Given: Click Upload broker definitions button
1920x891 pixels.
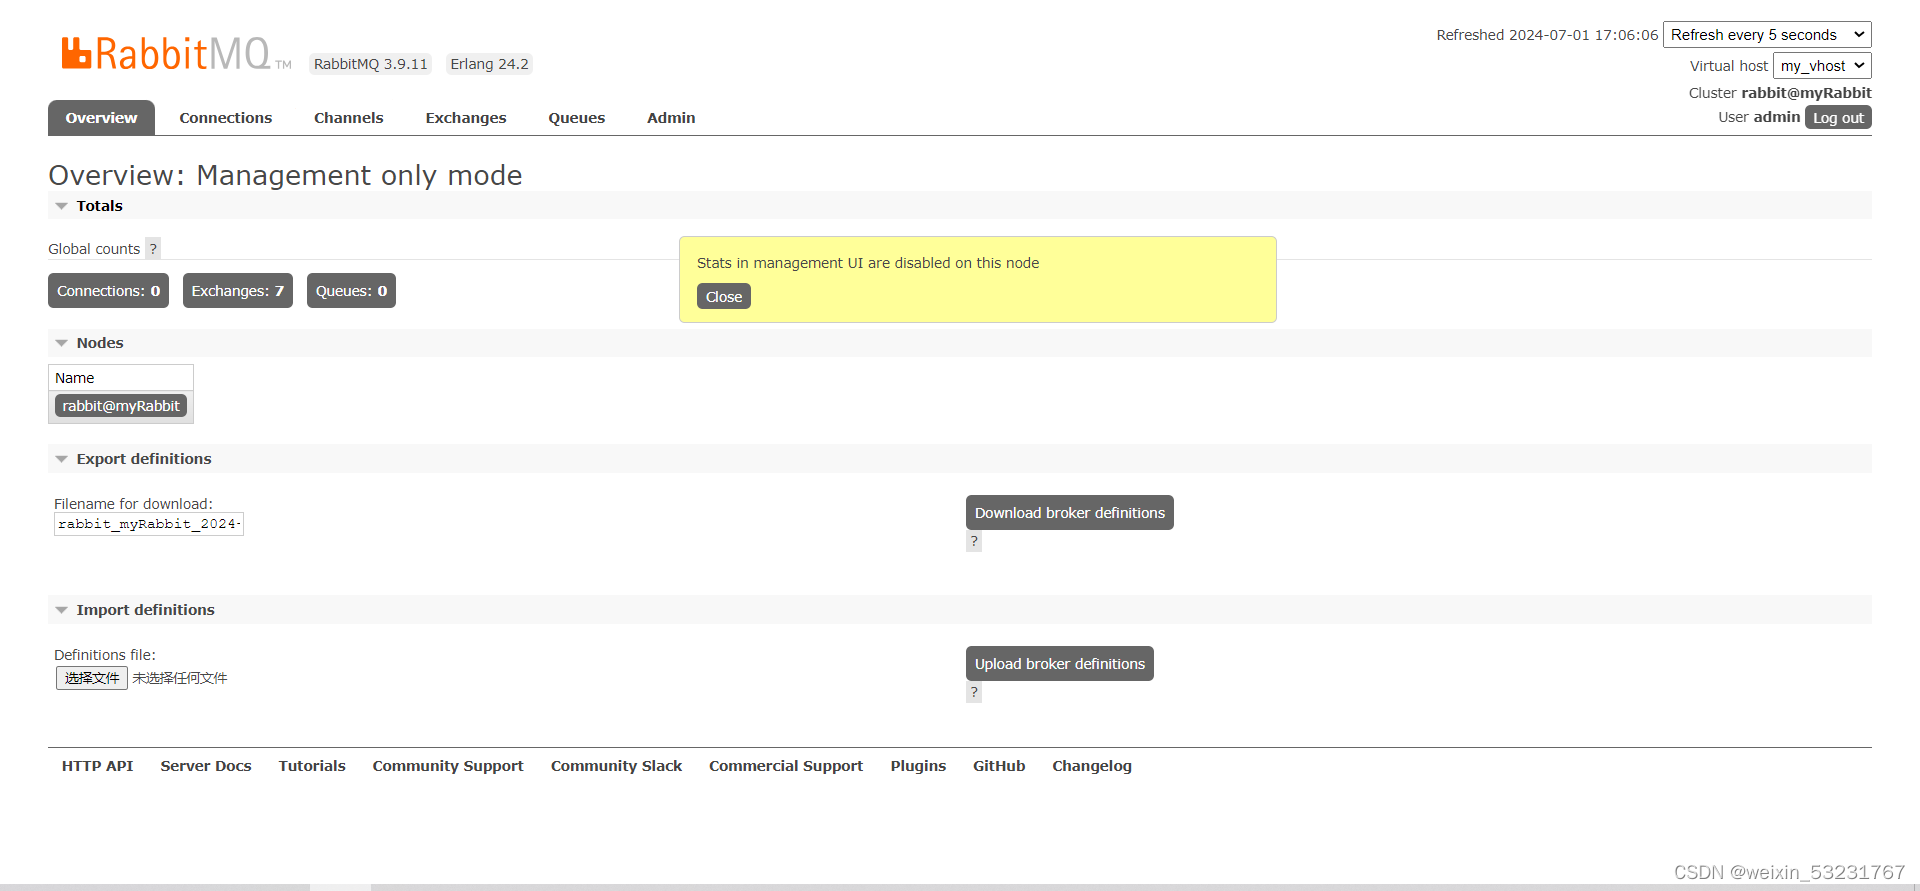Looking at the screenshot, I should (1060, 664).
